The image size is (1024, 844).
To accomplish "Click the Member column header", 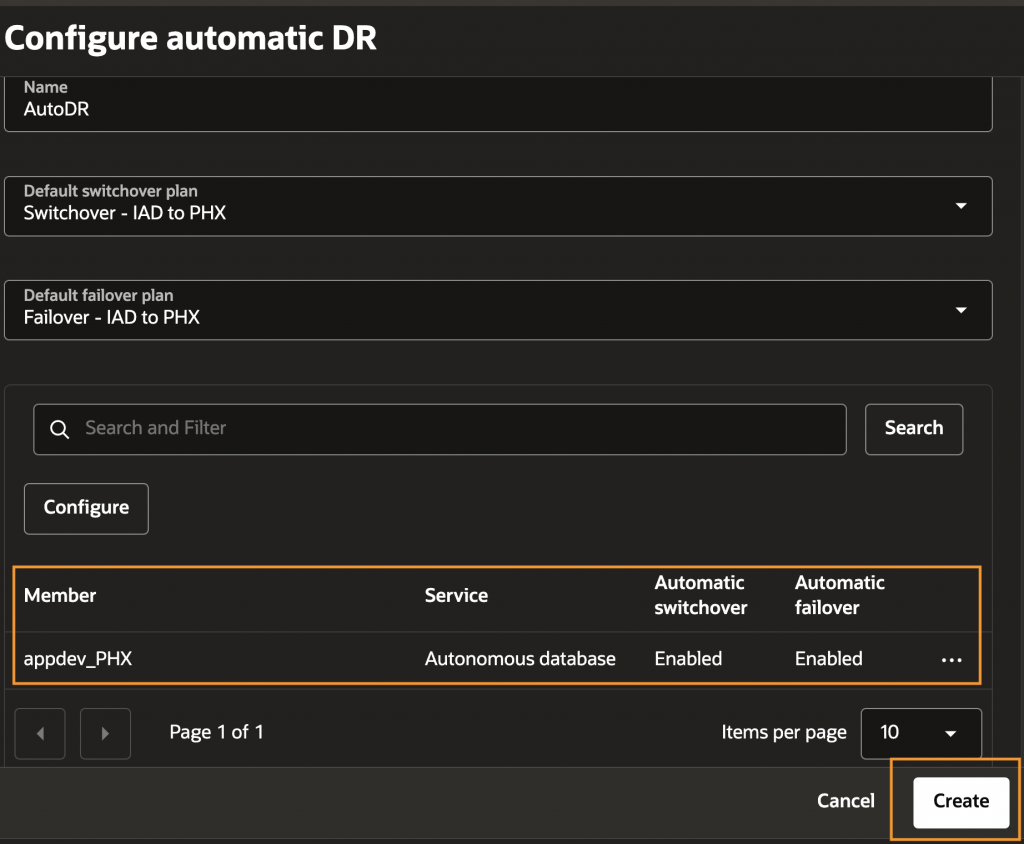I will [x=60, y=595].
